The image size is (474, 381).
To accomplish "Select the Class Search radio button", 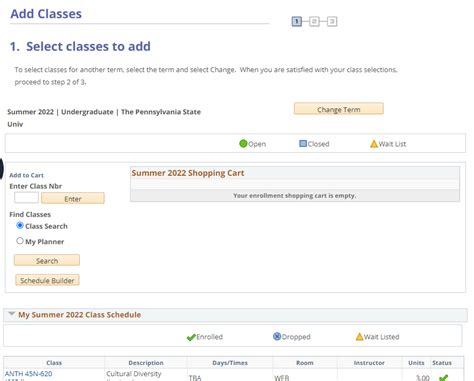I will point(20,226).
